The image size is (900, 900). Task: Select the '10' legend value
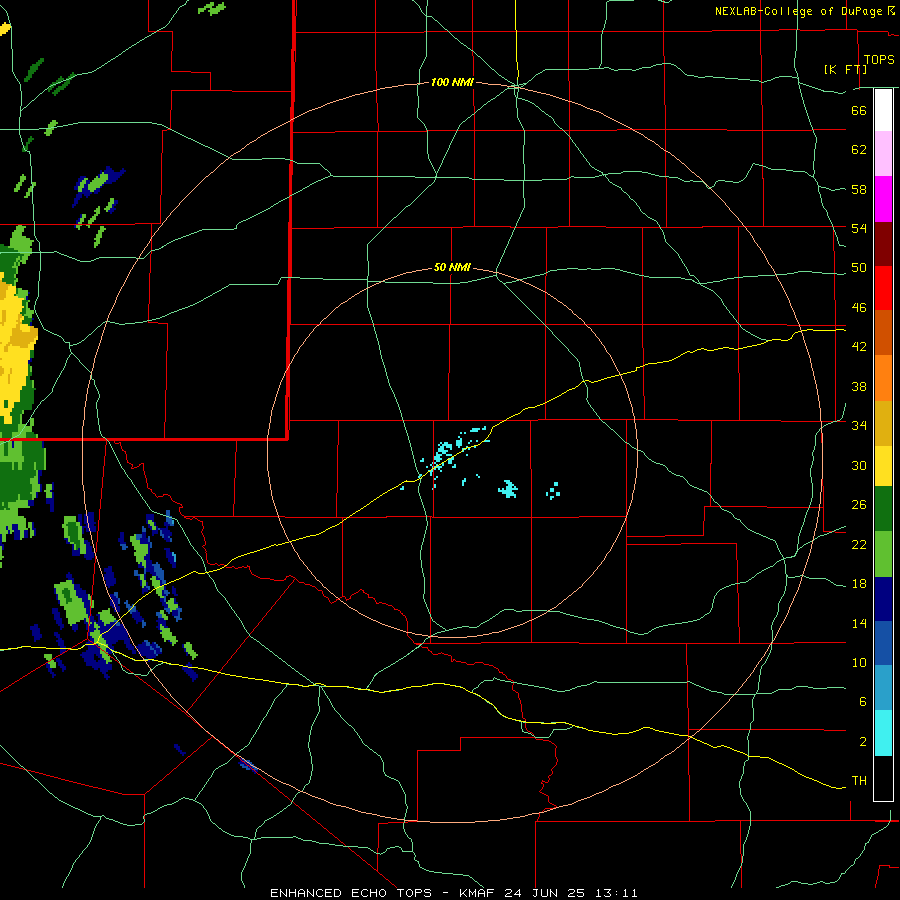click(859, 663)
